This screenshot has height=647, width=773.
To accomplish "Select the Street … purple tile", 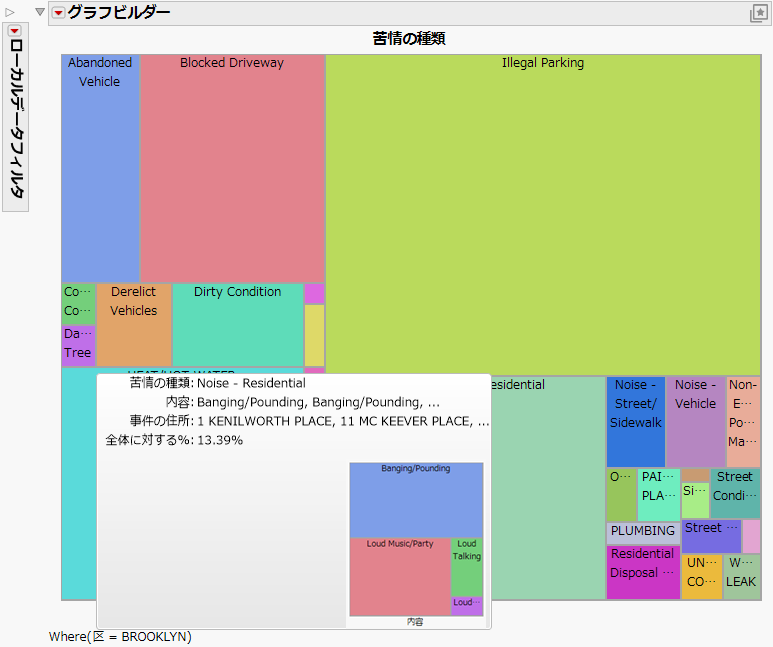I will click(x=711, y=536).
